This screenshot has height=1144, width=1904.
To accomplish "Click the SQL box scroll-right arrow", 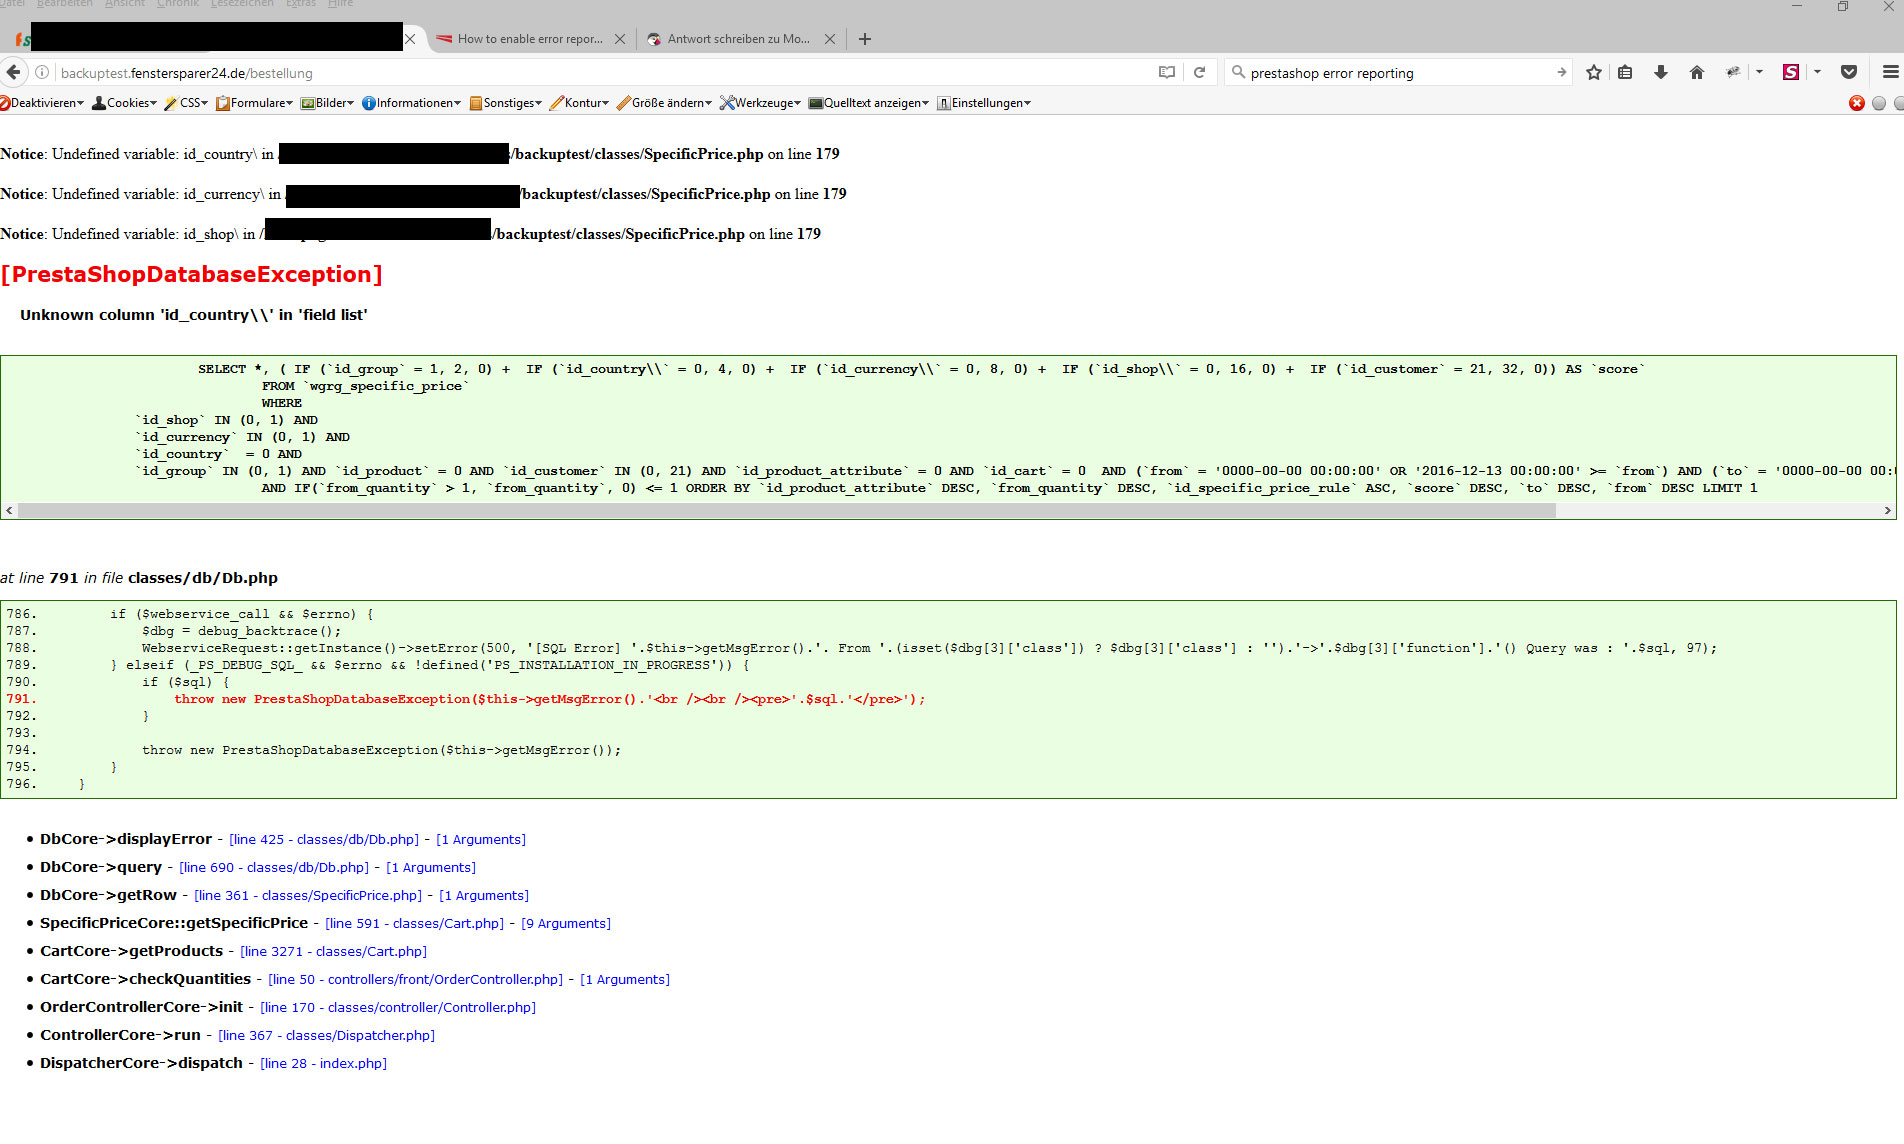I will coord(1887,510).
